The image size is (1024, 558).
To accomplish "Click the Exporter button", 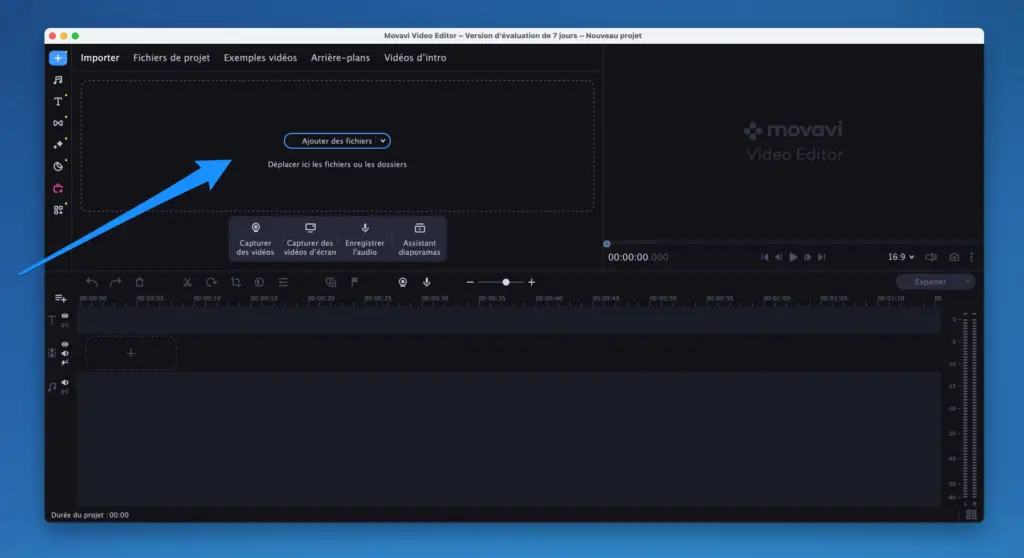I will tap(930, 282).
